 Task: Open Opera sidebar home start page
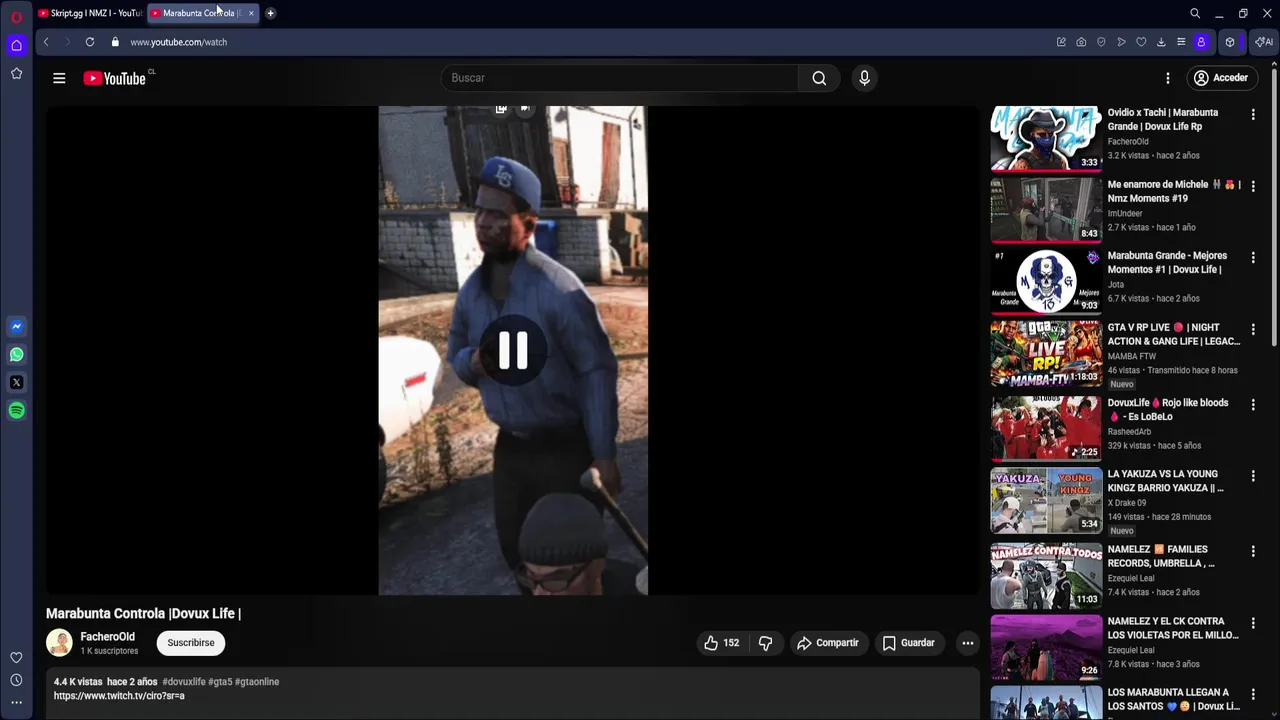[16, 45]
